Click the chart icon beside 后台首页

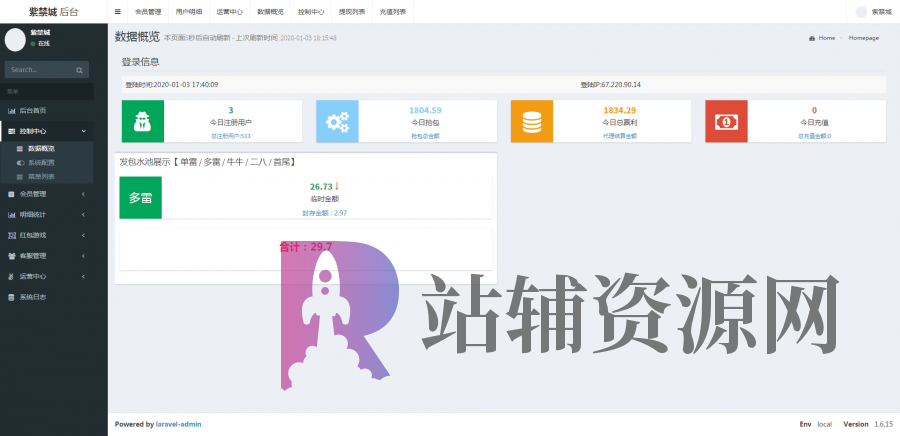(x=11, y=110)
